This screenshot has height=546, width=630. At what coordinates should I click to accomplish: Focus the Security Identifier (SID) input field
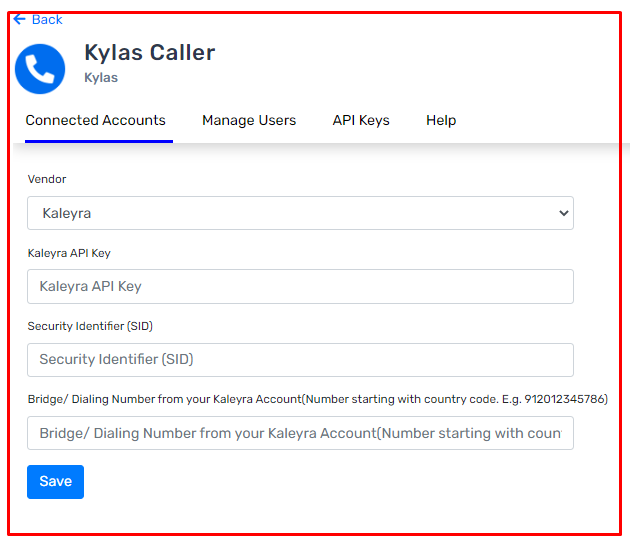click(300, 360)
